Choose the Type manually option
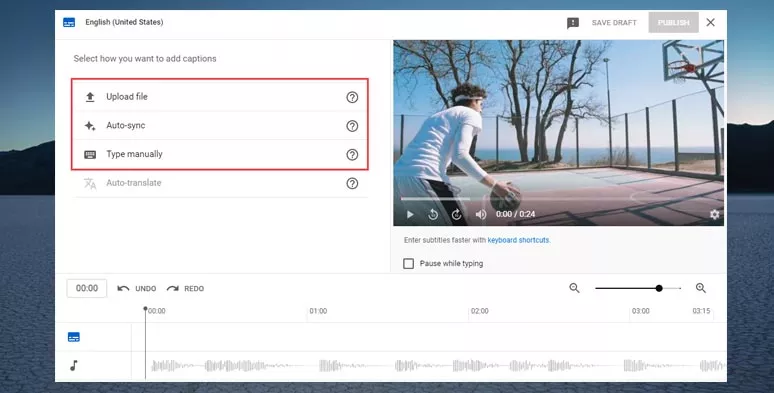Viewport: 774px width, 393px height. pyautogui.click(x=221, y=154)
